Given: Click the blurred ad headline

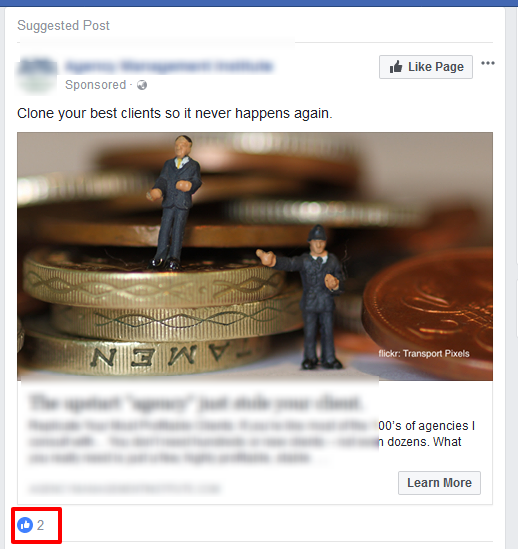Looking at the screenshot, I should pyautogui.click(x=195, y=403).
